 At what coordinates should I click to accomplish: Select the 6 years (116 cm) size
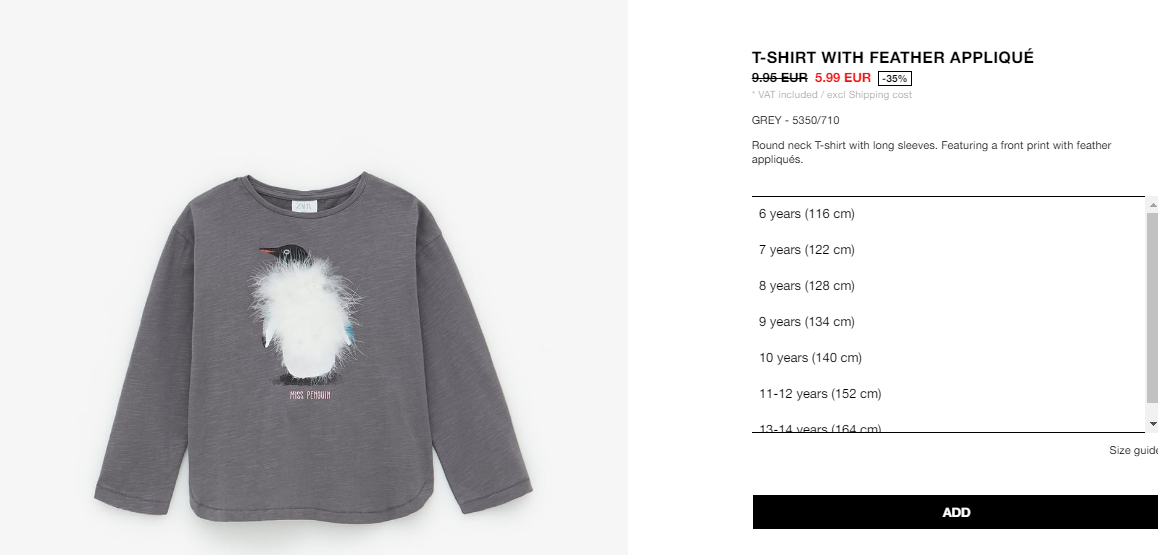948,214
